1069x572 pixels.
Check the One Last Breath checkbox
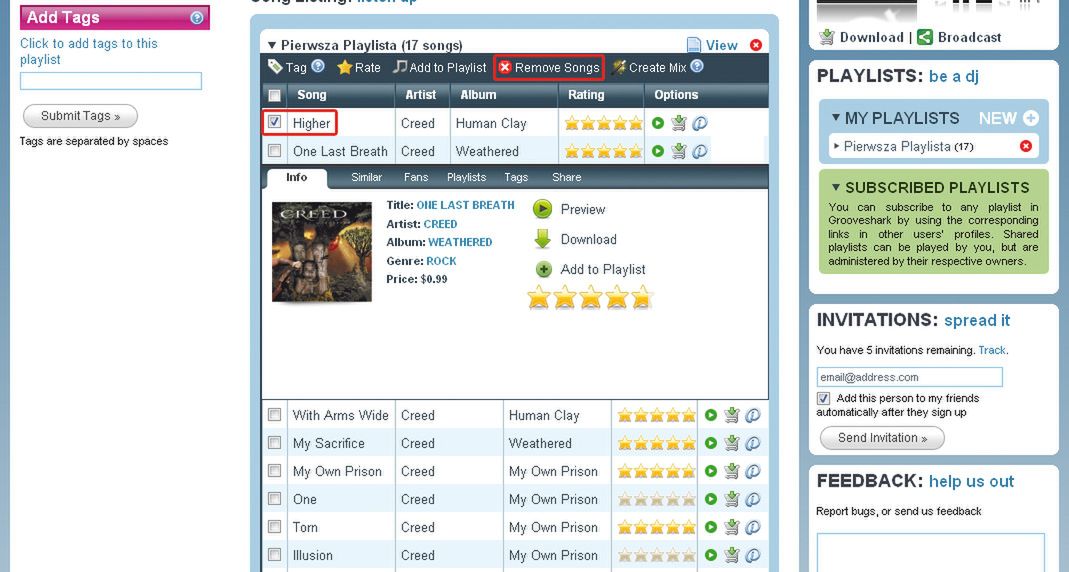[274, 150]
